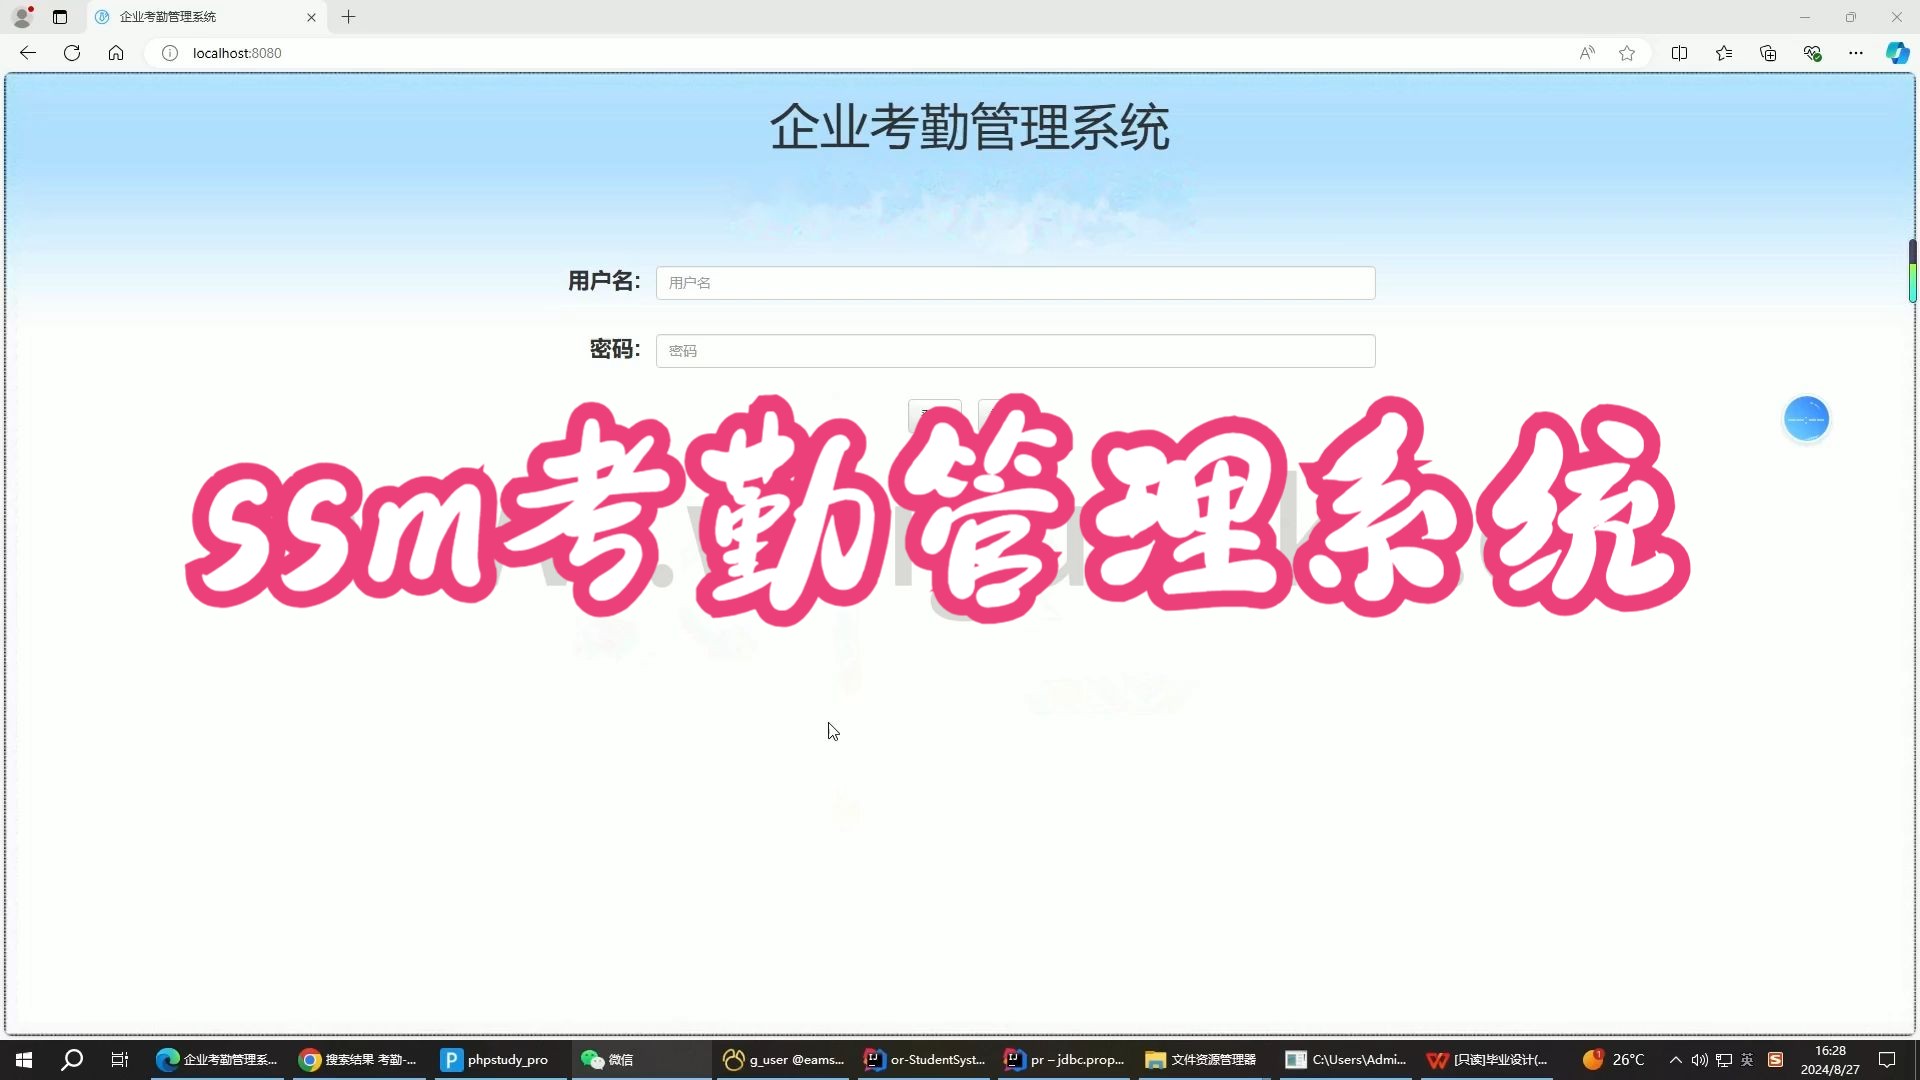The height and width of the screenshot is (1080, 1920).
Task: Expand hidden icons in the system tray
Action: click(x=1675, y=1059)
